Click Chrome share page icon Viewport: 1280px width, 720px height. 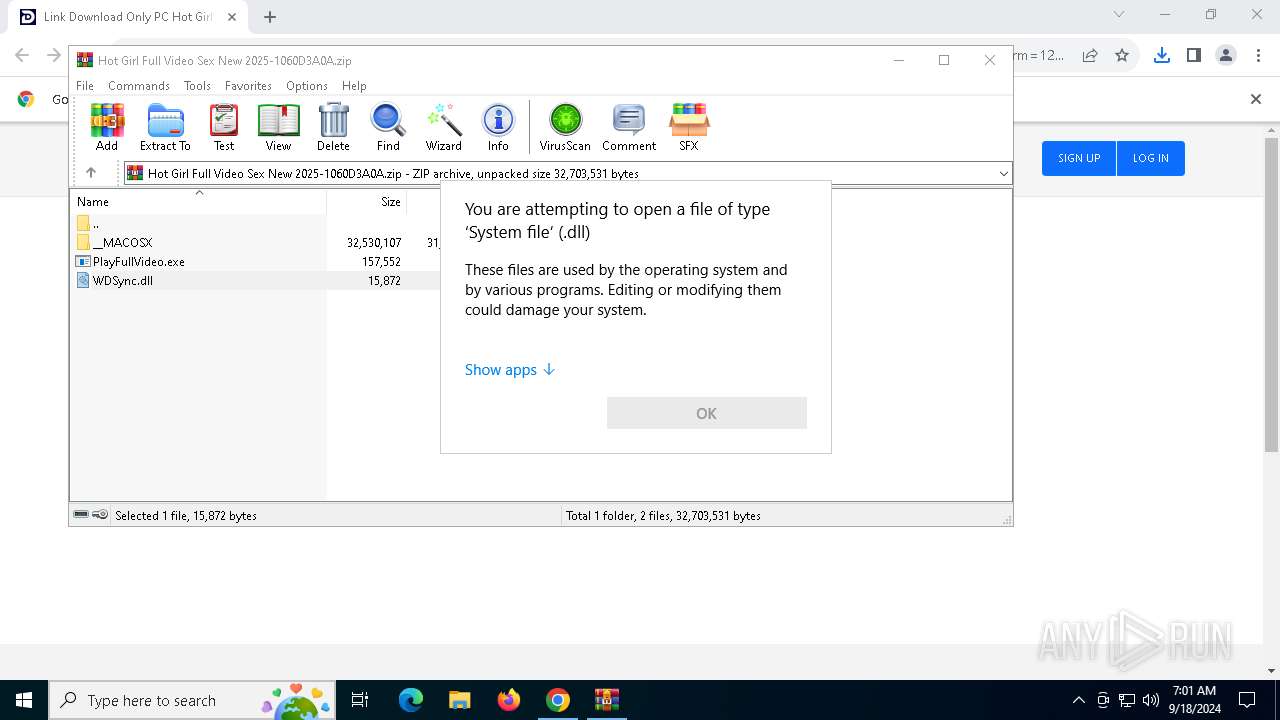[x=1090, y=55]
